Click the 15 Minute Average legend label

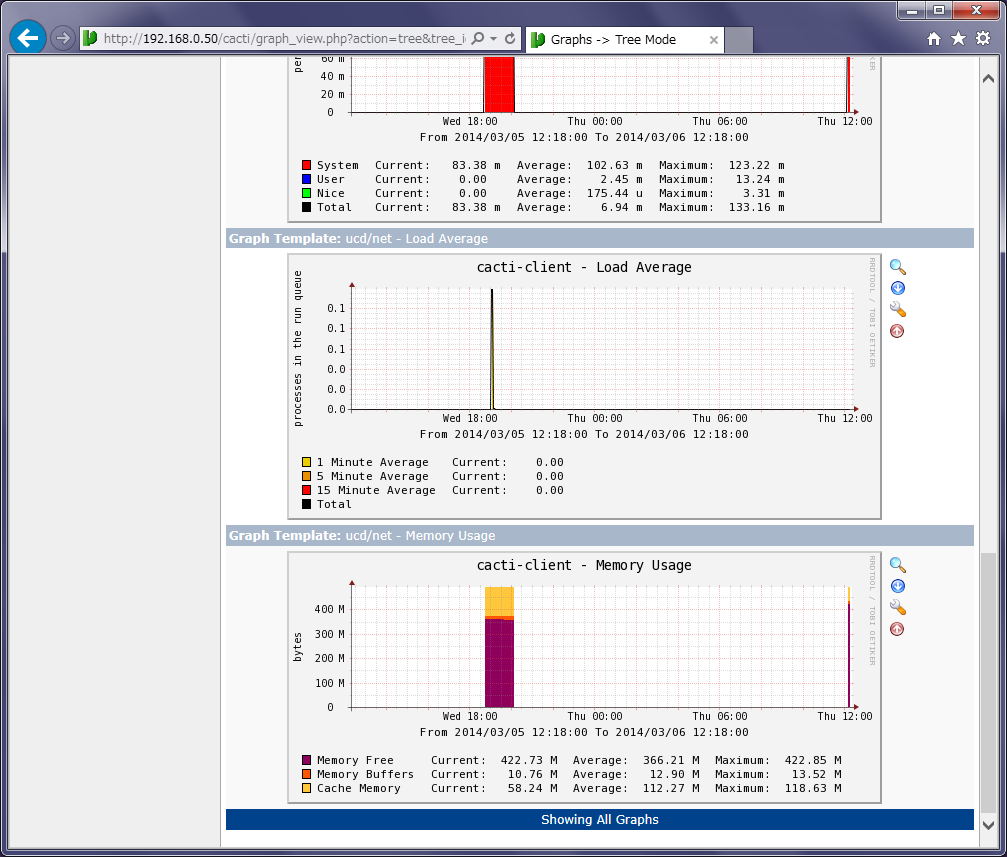(x=376, y=490)
